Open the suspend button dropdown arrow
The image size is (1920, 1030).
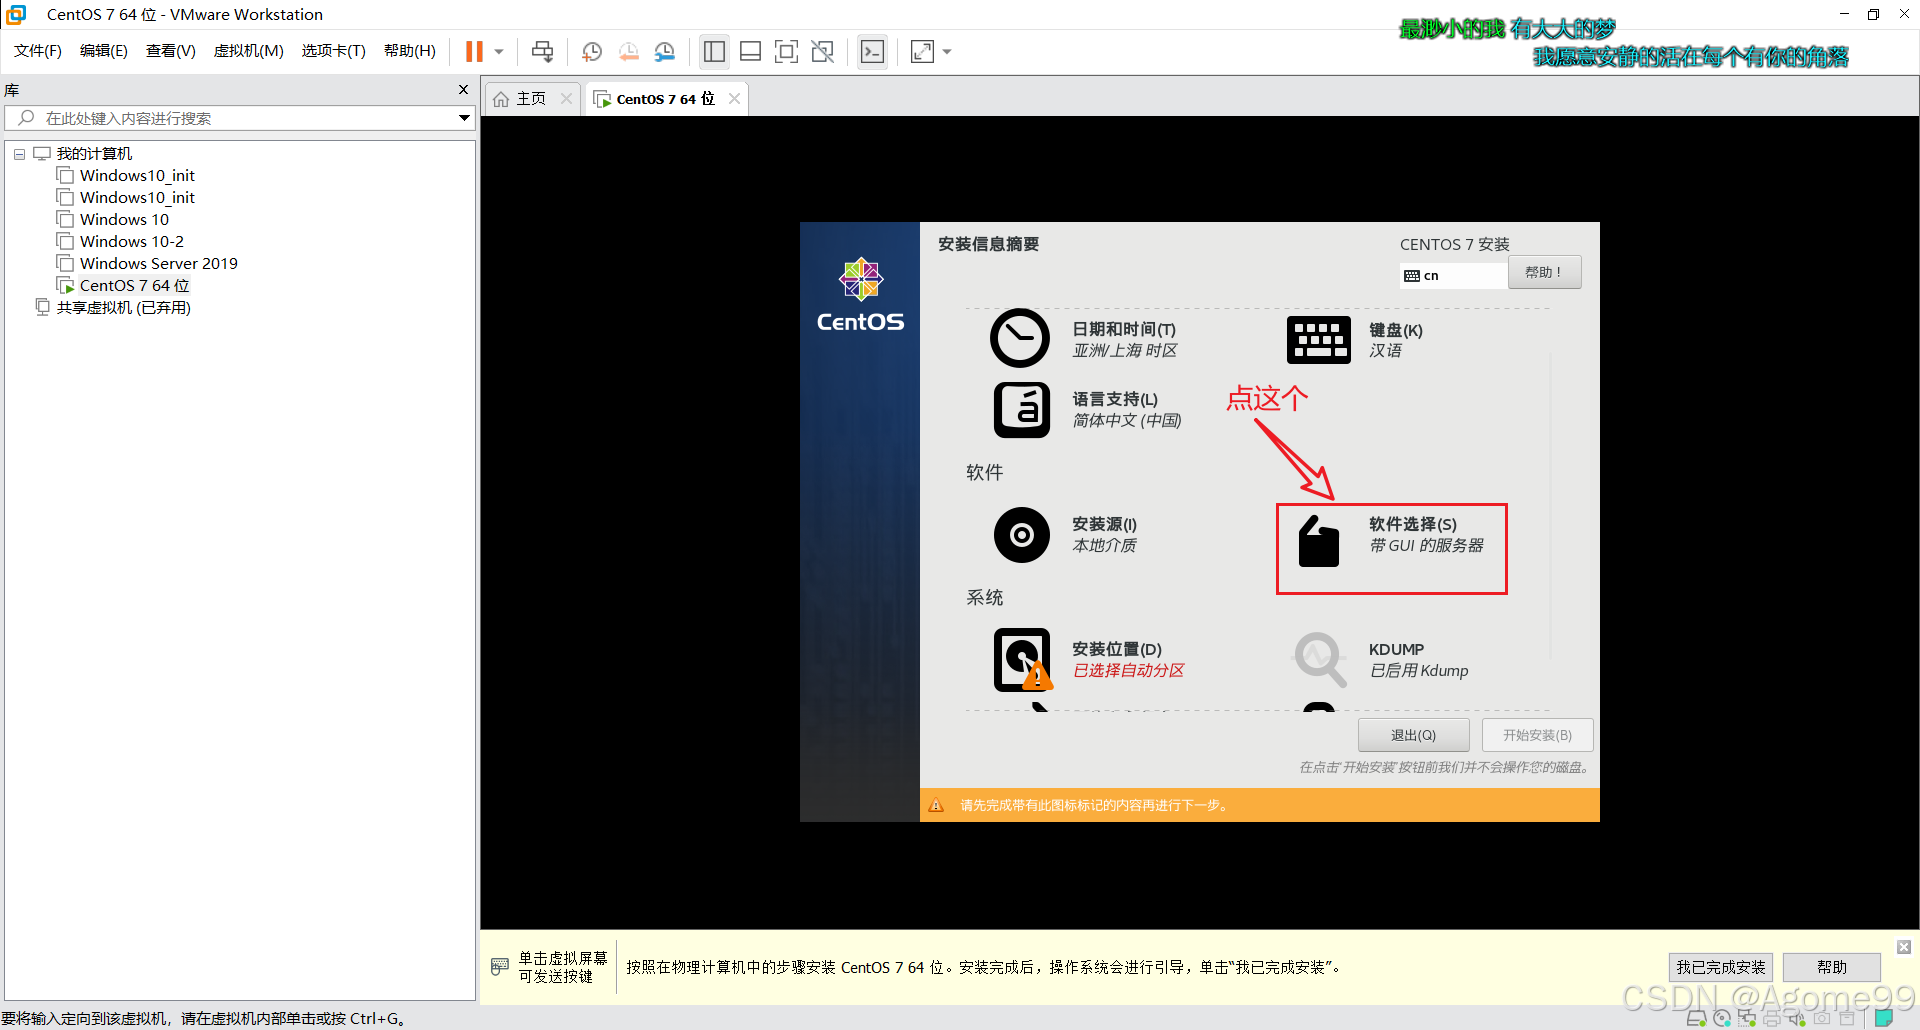click(x=498, y=51)
